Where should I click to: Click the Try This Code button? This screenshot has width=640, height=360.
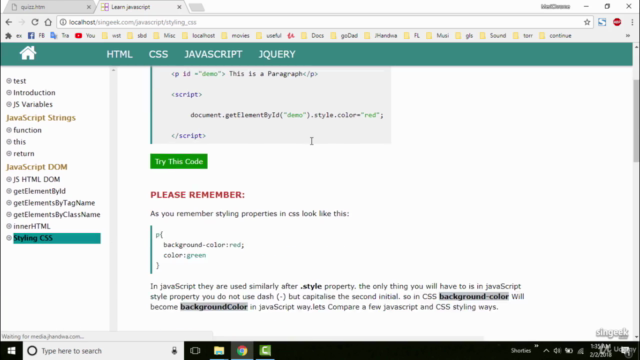pyautogui.click(x=179, y=161)
